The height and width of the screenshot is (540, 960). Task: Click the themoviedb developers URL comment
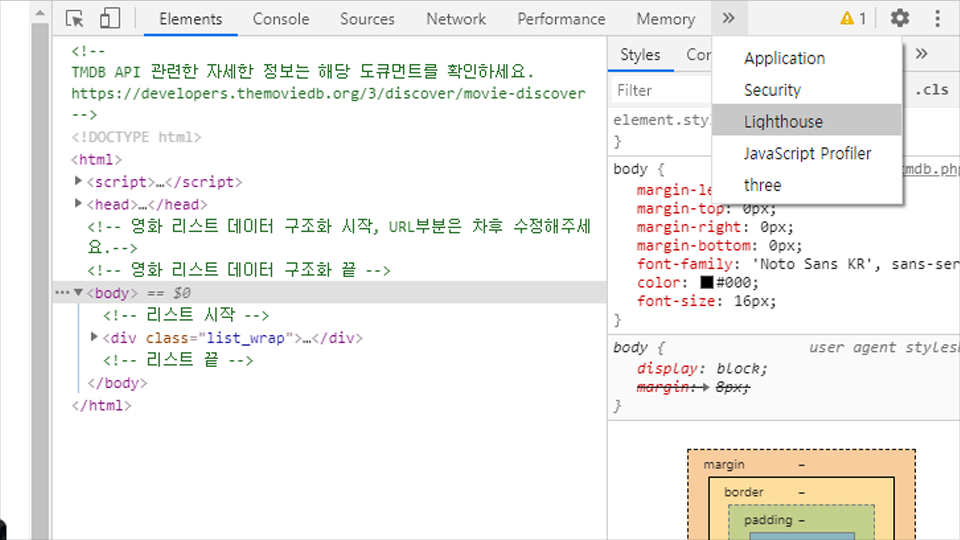coord(328,93)
